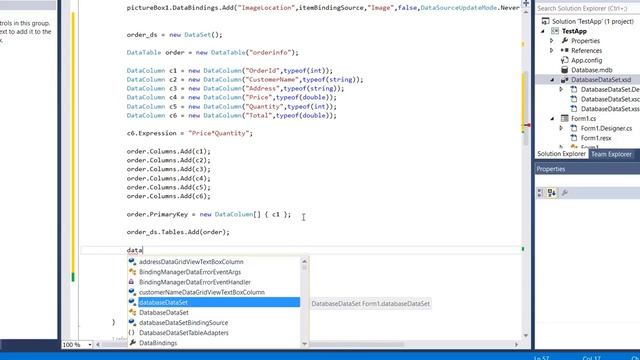Click the field icon beside customerNameDataGridViewTextBoxColumn
The height and width of the screenshot is (360, 640).
point(132,292)
